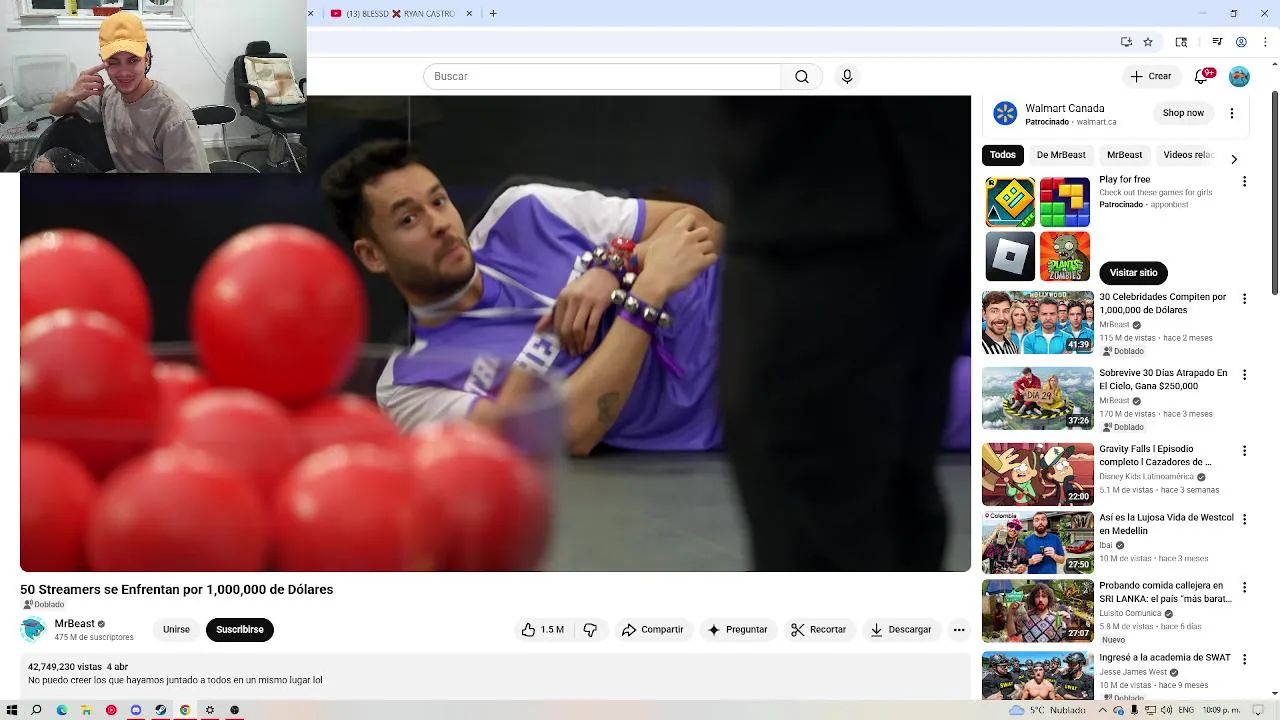Open the YouTube account avatar menu
Viewport: 1280px width, 720px height.
pos(1239,77)
